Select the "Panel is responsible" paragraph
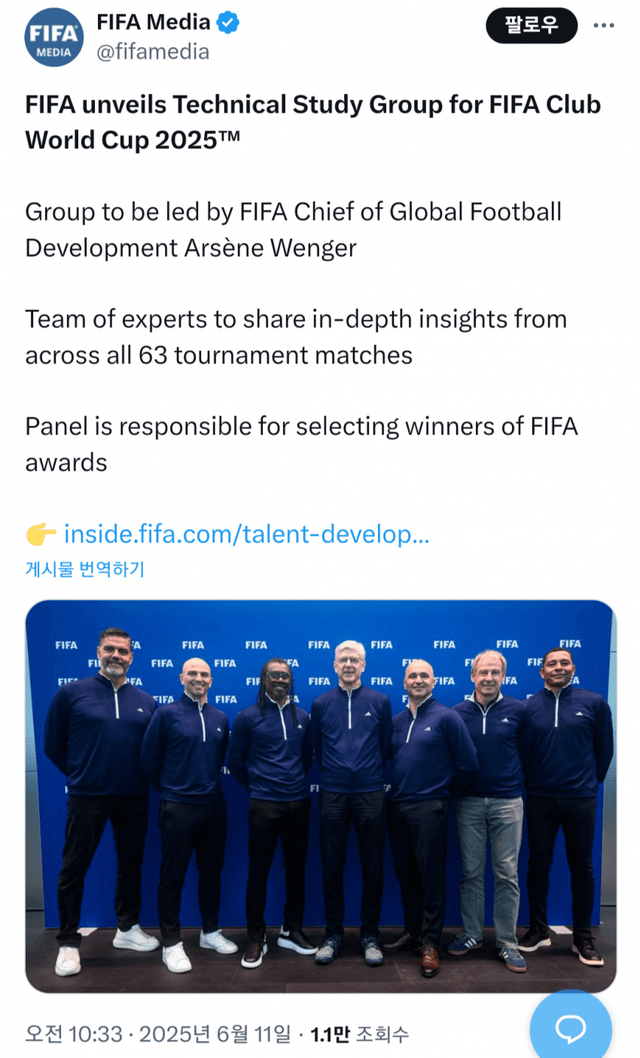 300,444
